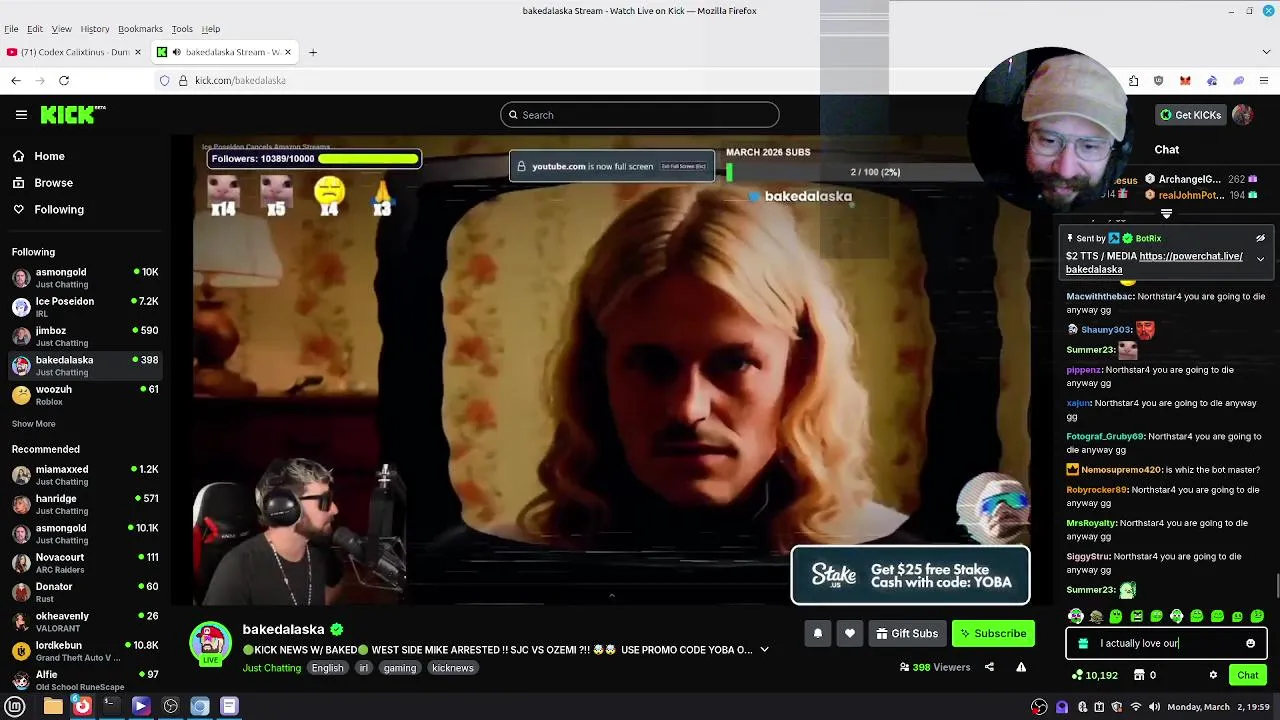The height and width of the screenshot is (720, 1280).
Task: Open a new Firefox tab
Action: (312, 52)
